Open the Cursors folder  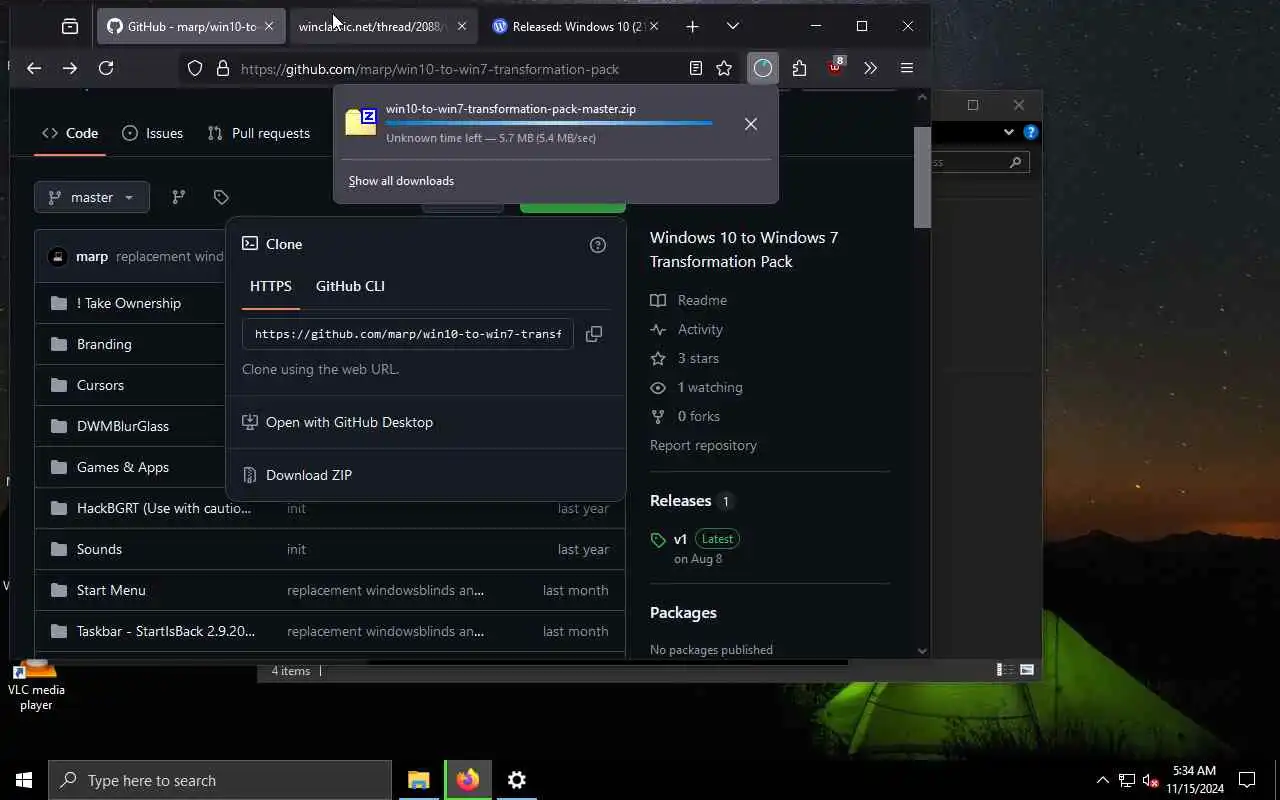pos(100,385)
